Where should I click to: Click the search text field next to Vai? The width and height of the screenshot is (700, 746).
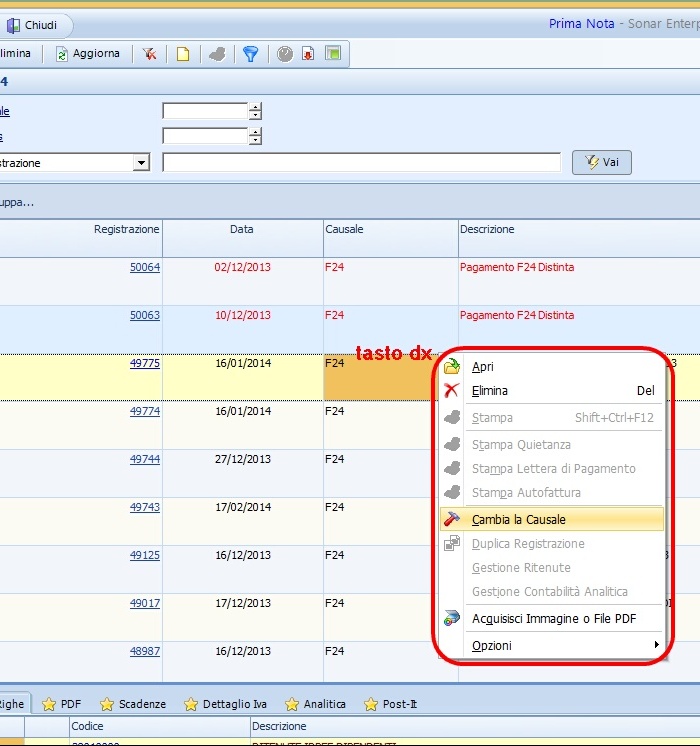coord(361,163)
